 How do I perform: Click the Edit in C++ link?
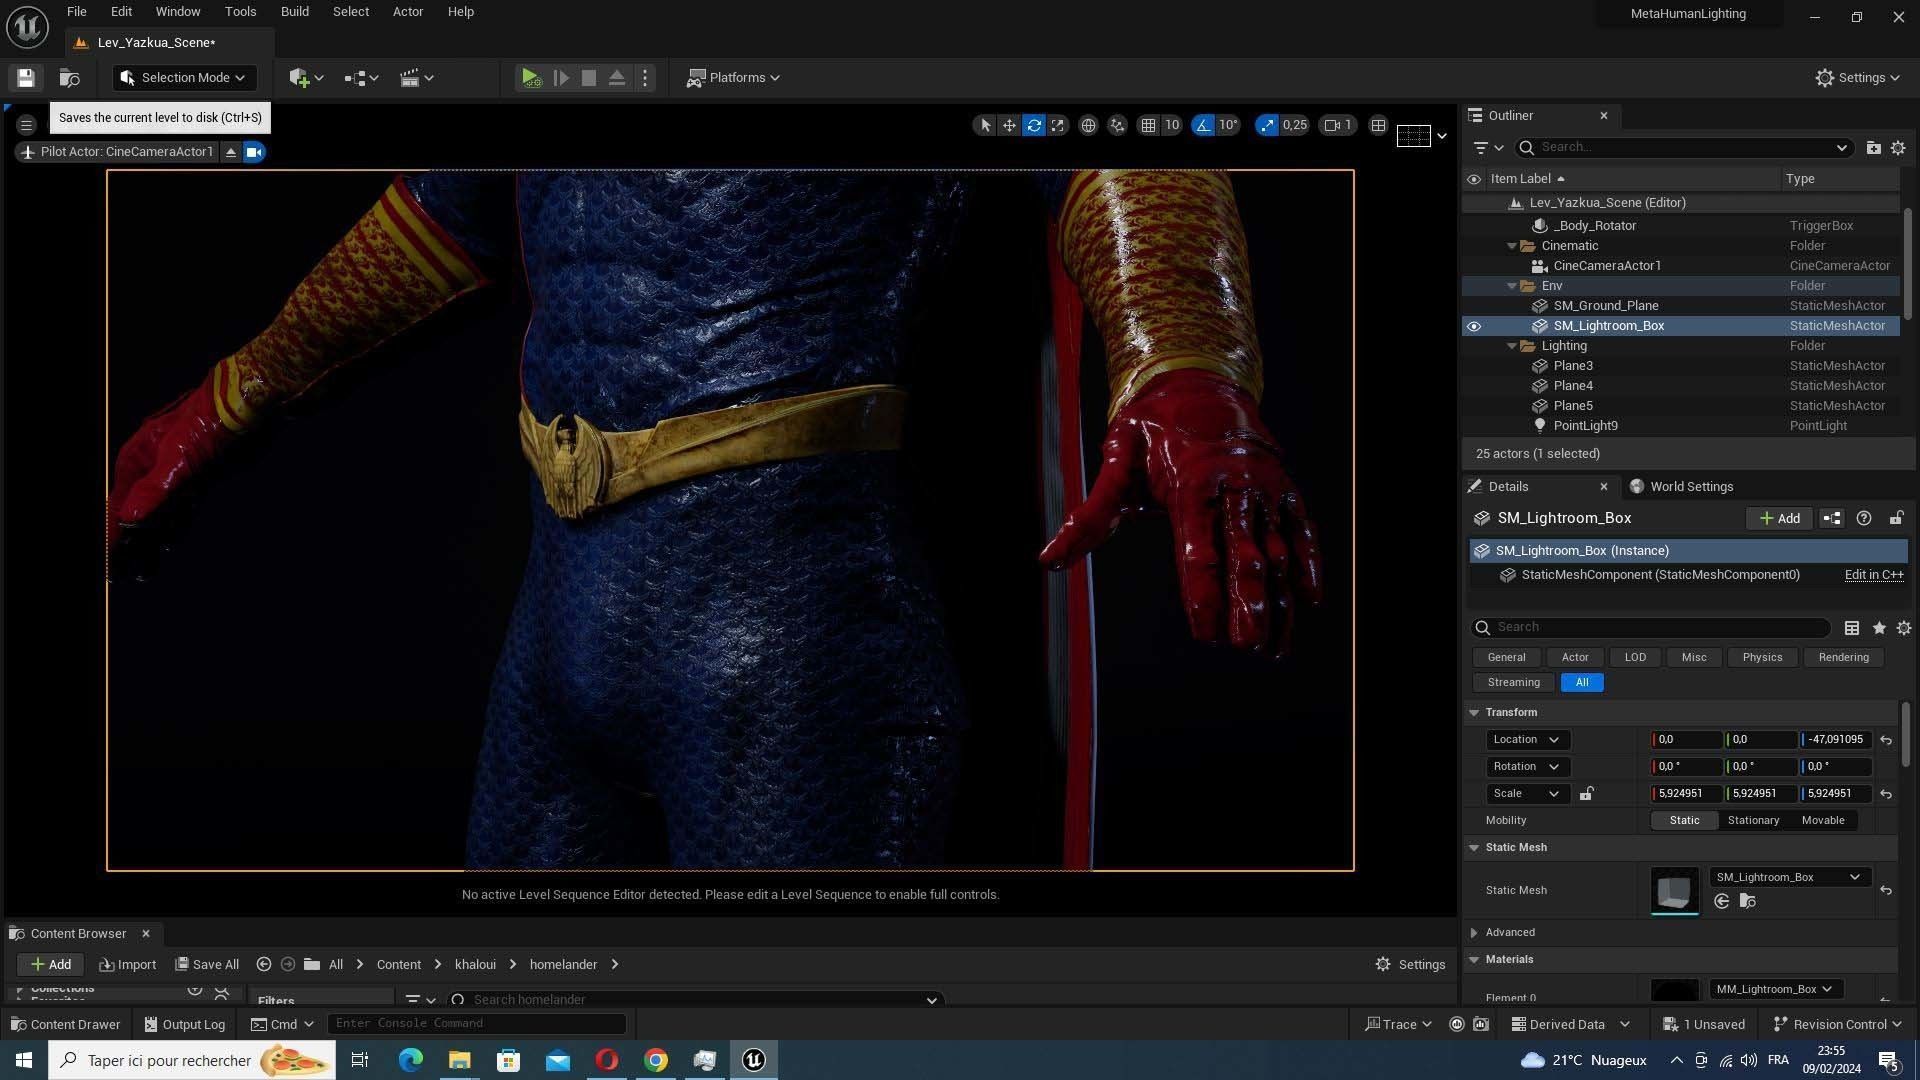point(1873,575)
